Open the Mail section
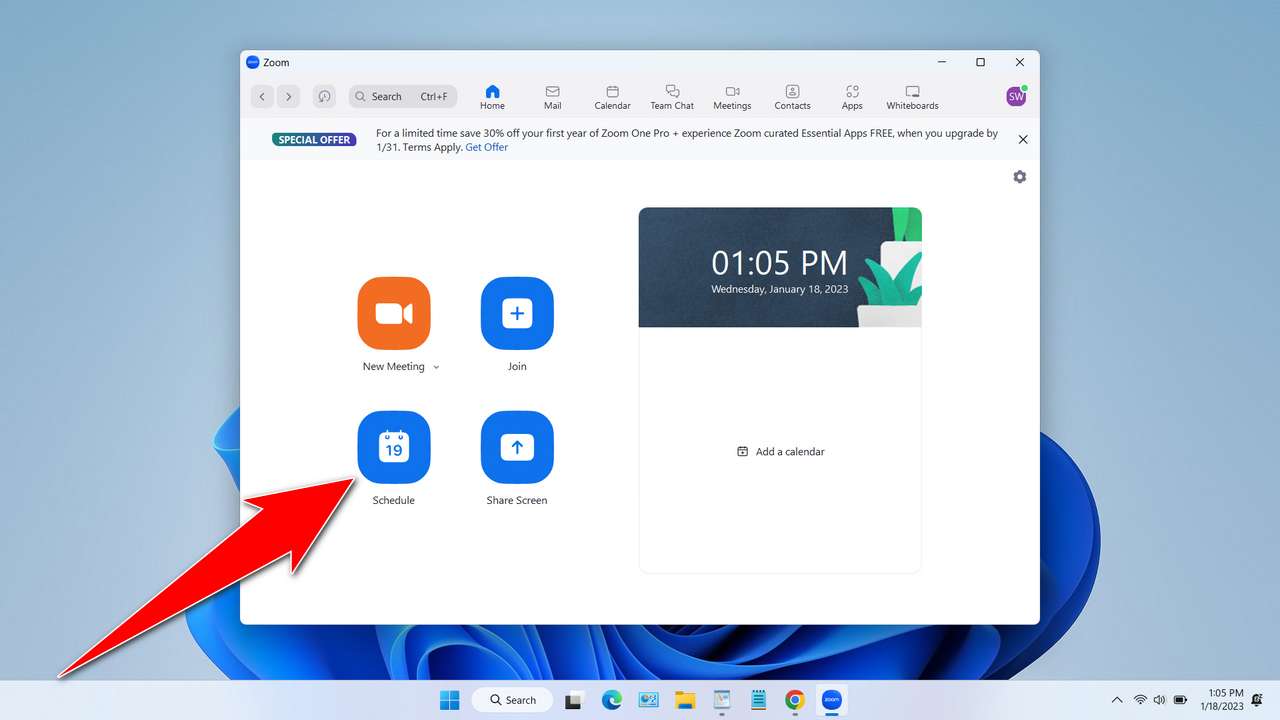This screenshot has width=1280, height=720. click(552, 95)
